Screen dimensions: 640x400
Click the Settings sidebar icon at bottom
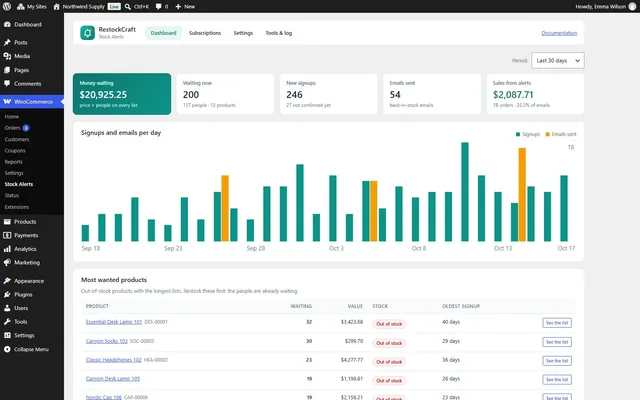point(7,336)
